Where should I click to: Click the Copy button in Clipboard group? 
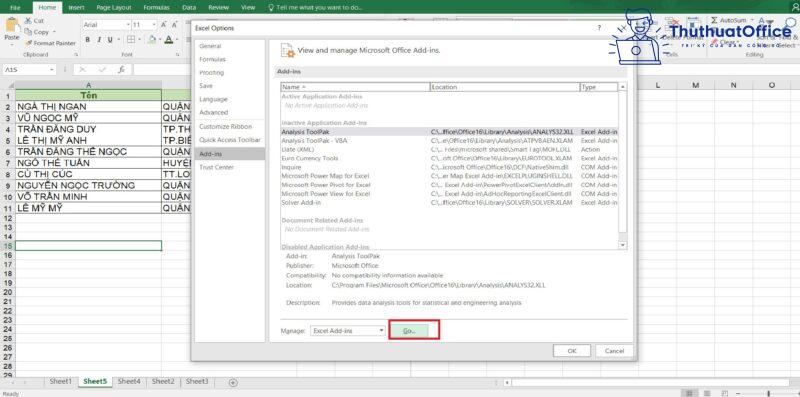click(x=37, y=32)
